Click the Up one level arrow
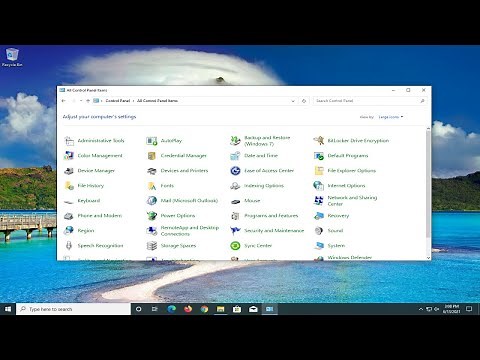480x360 pixels. tap(88, 101)
